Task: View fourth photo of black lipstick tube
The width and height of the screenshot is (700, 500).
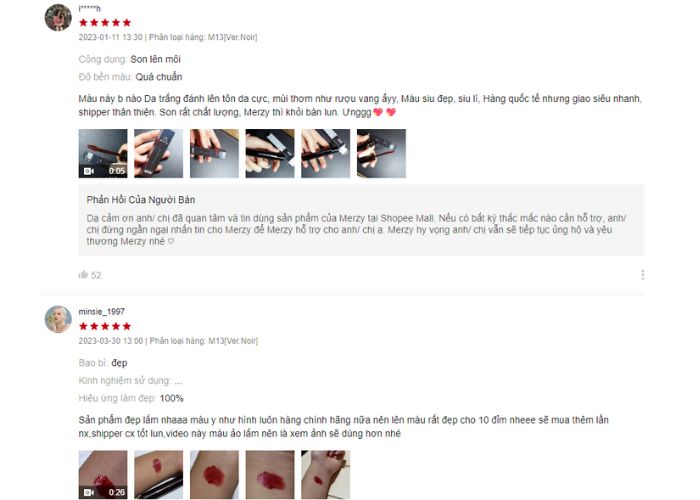Action: tap(270, 154)
